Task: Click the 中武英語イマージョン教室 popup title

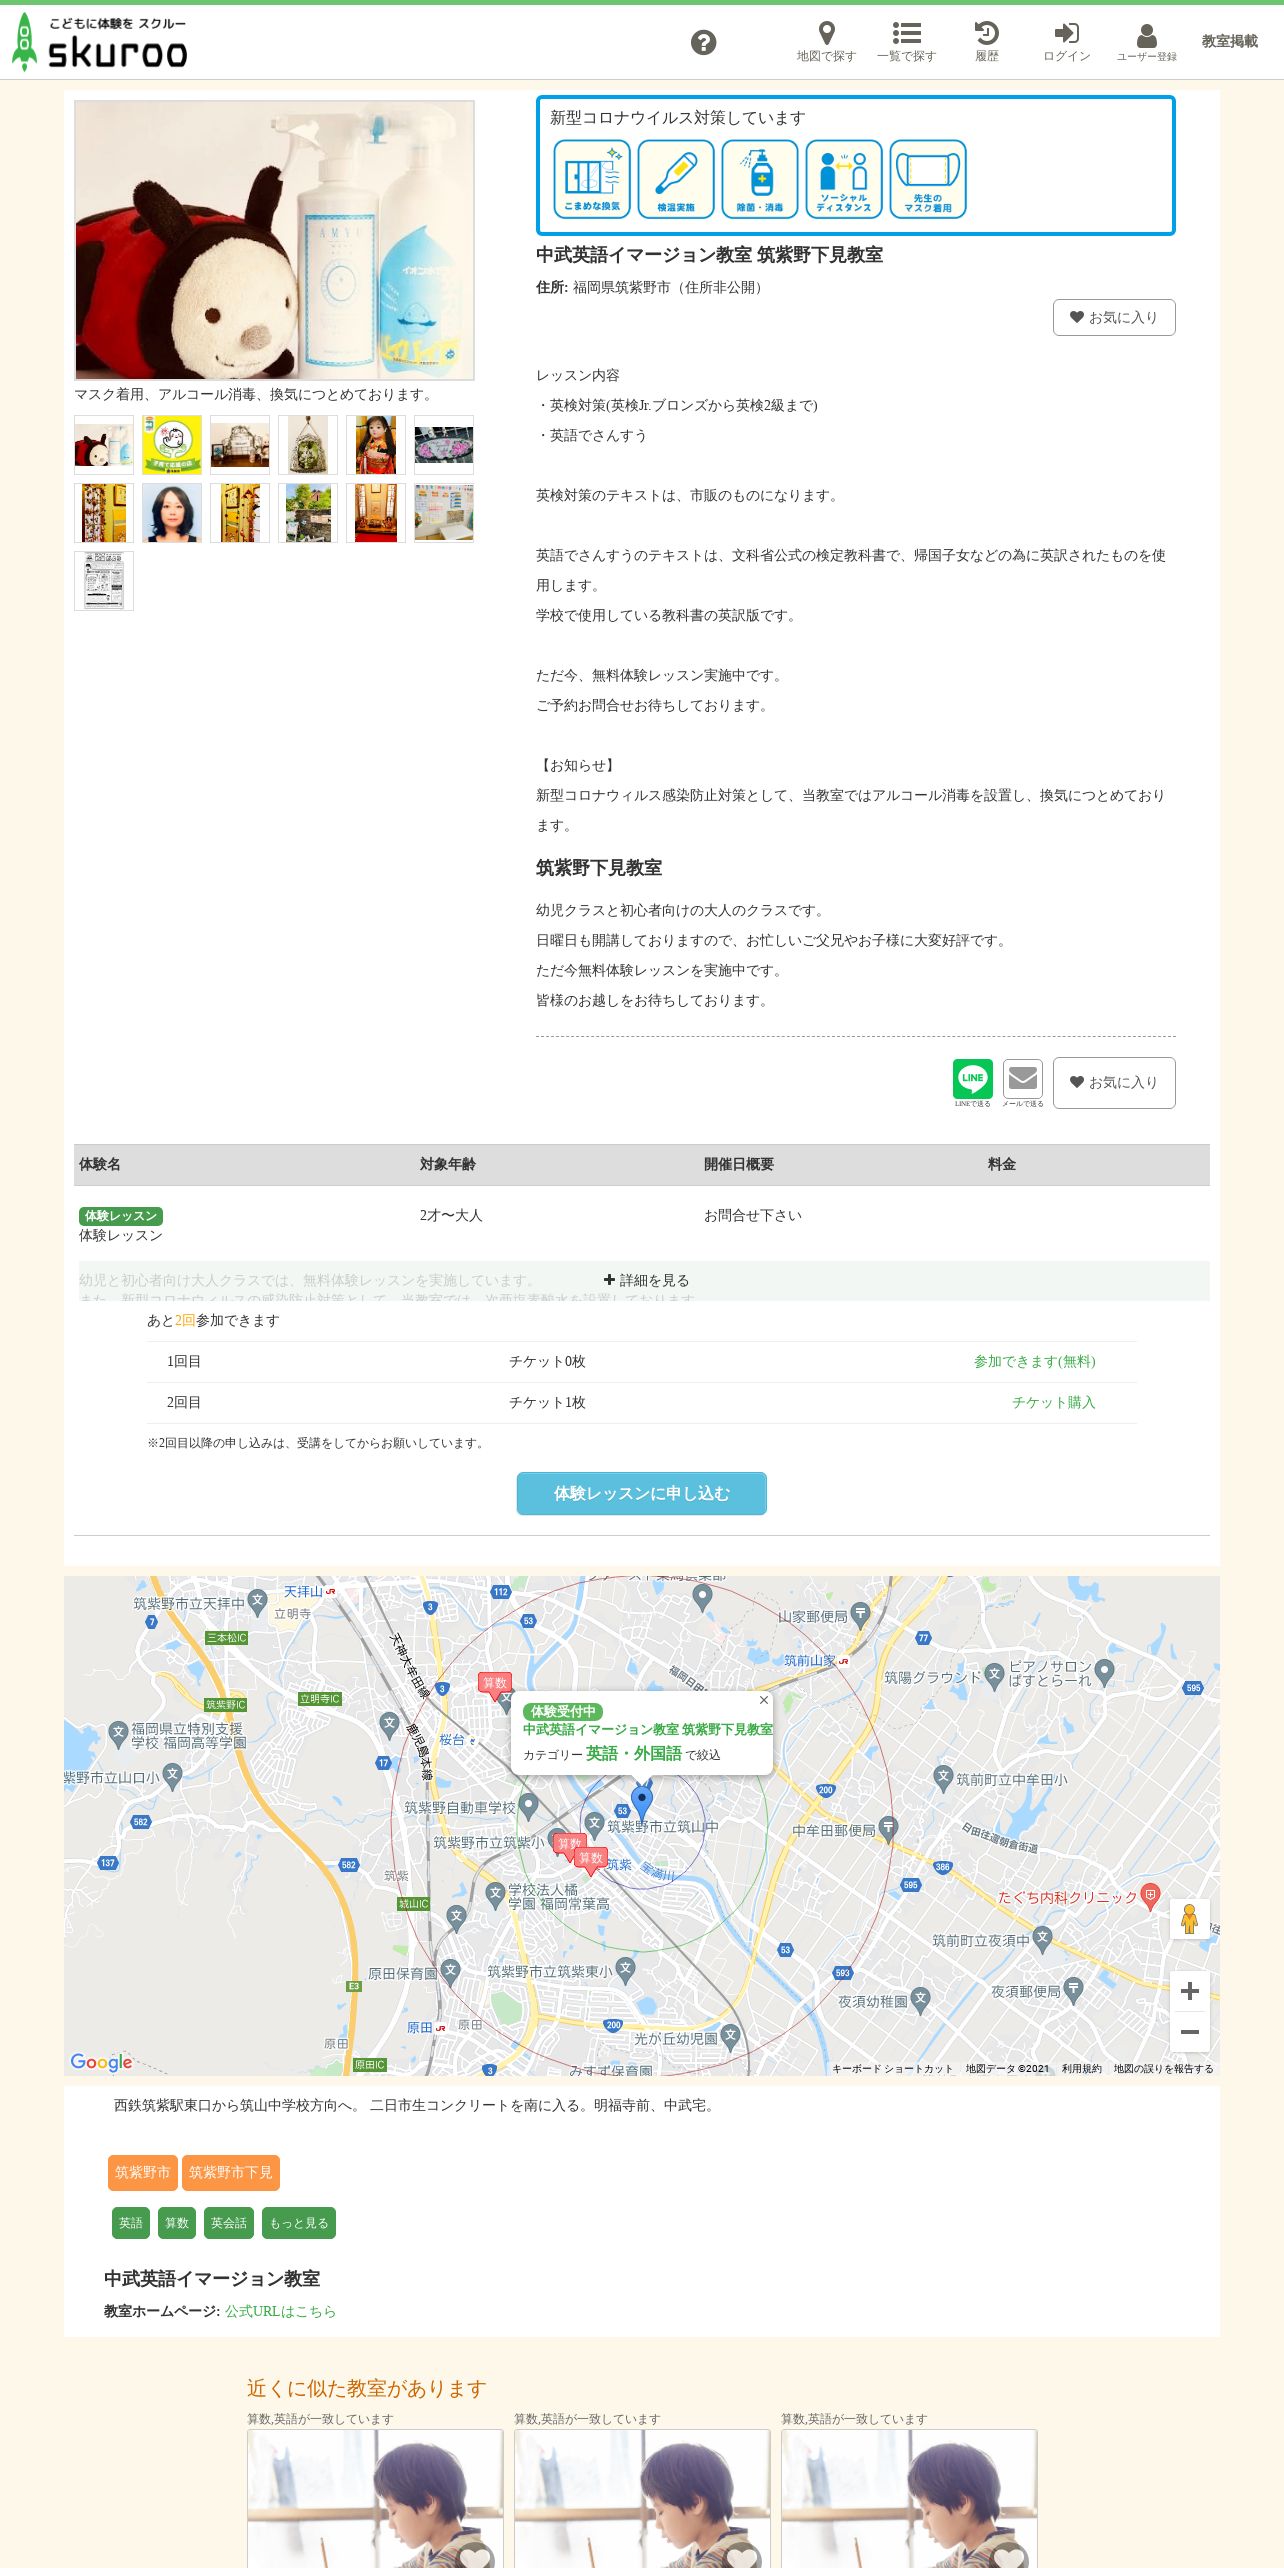Action: [648, 1729]
